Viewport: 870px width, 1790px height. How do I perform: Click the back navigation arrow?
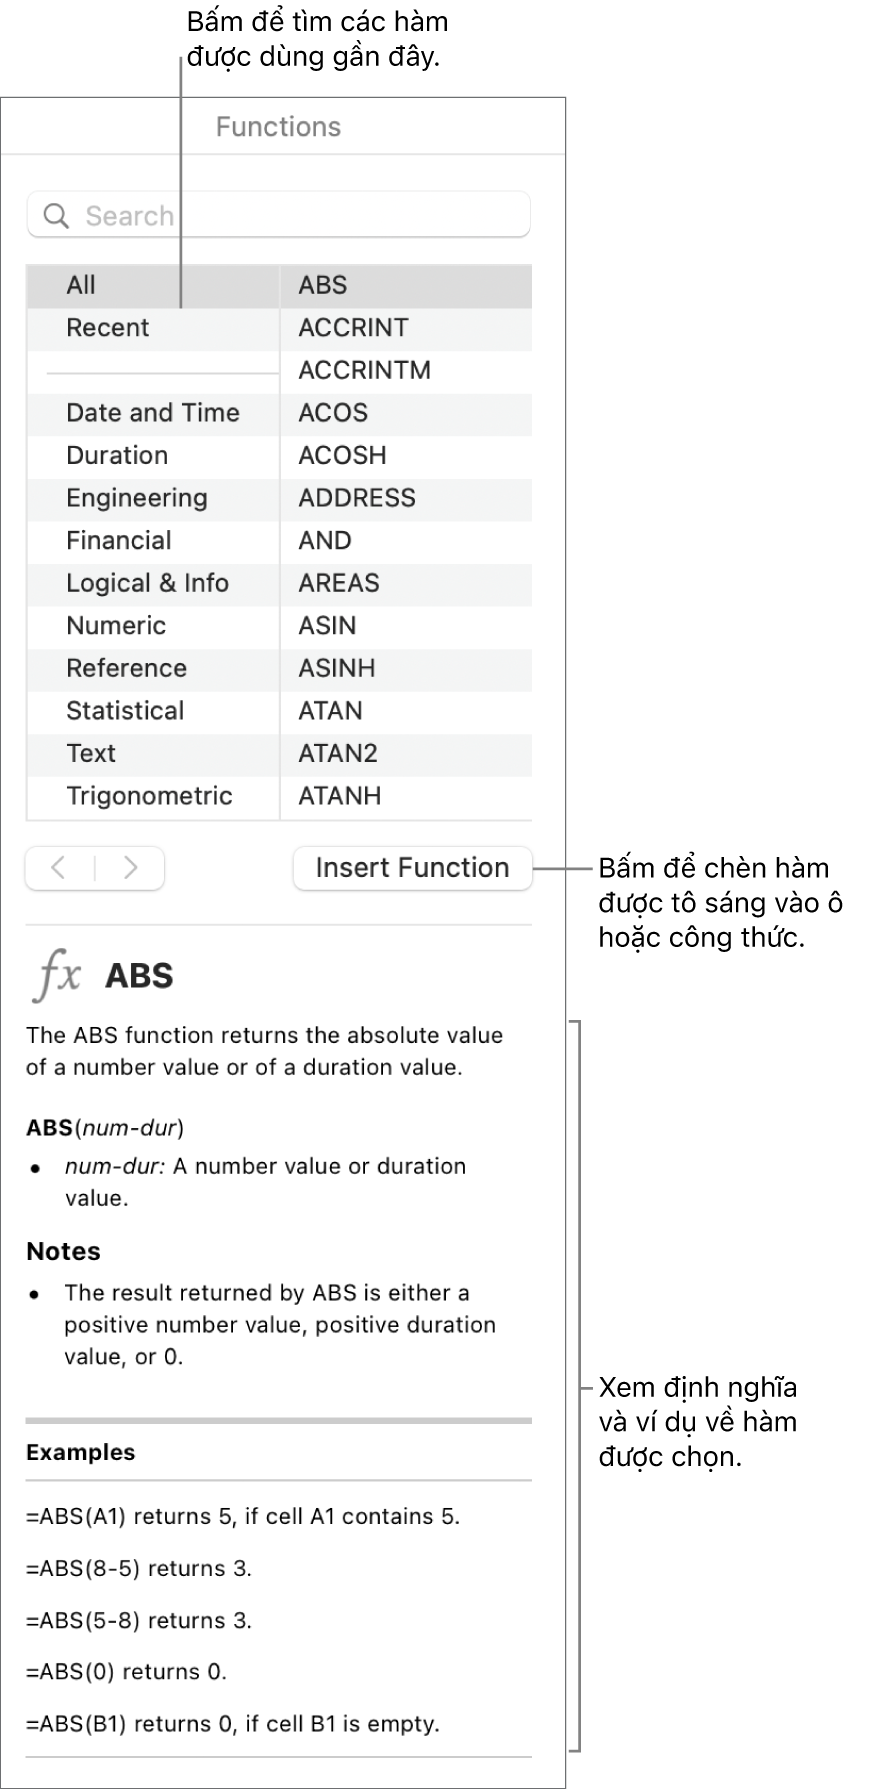tap(59, 868)
